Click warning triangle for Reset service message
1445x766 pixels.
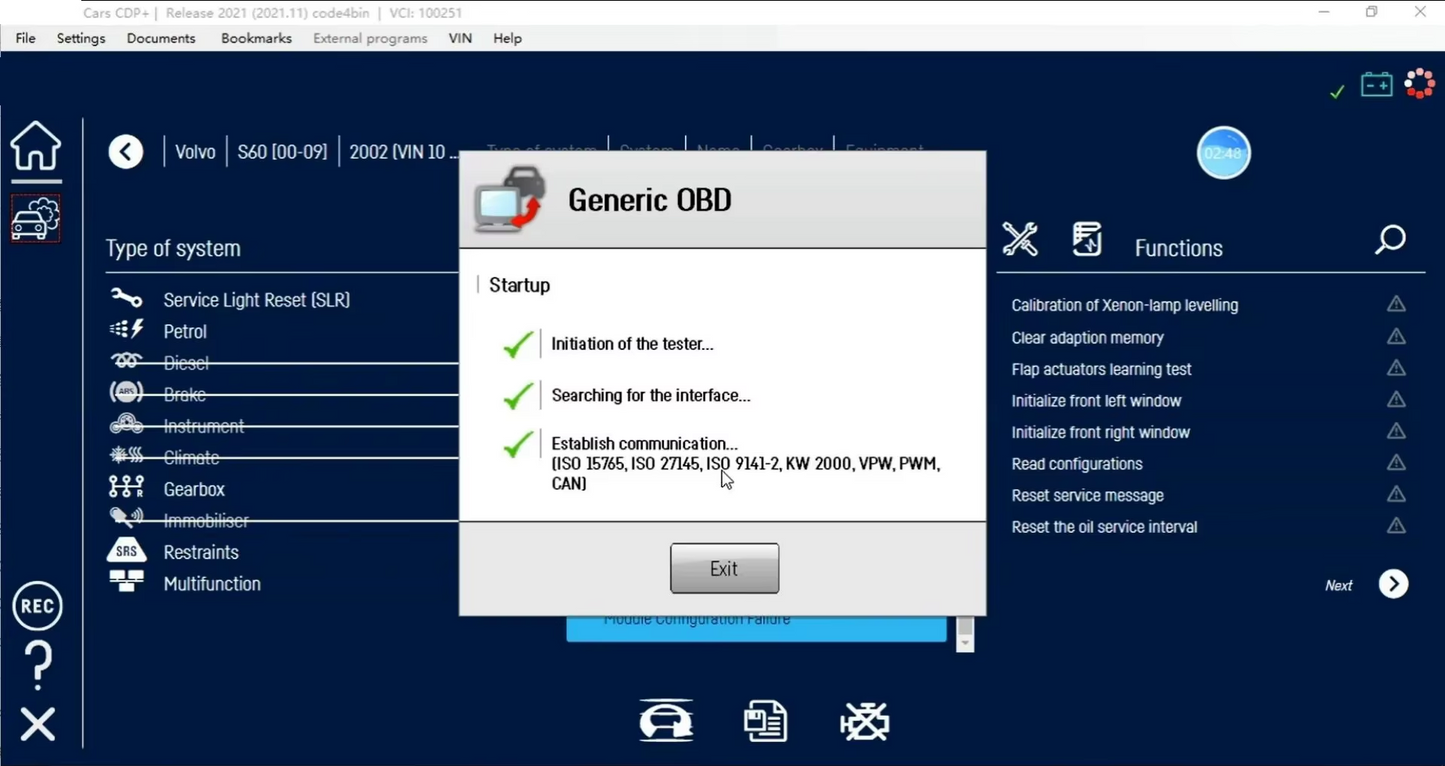coord(1396,494)
